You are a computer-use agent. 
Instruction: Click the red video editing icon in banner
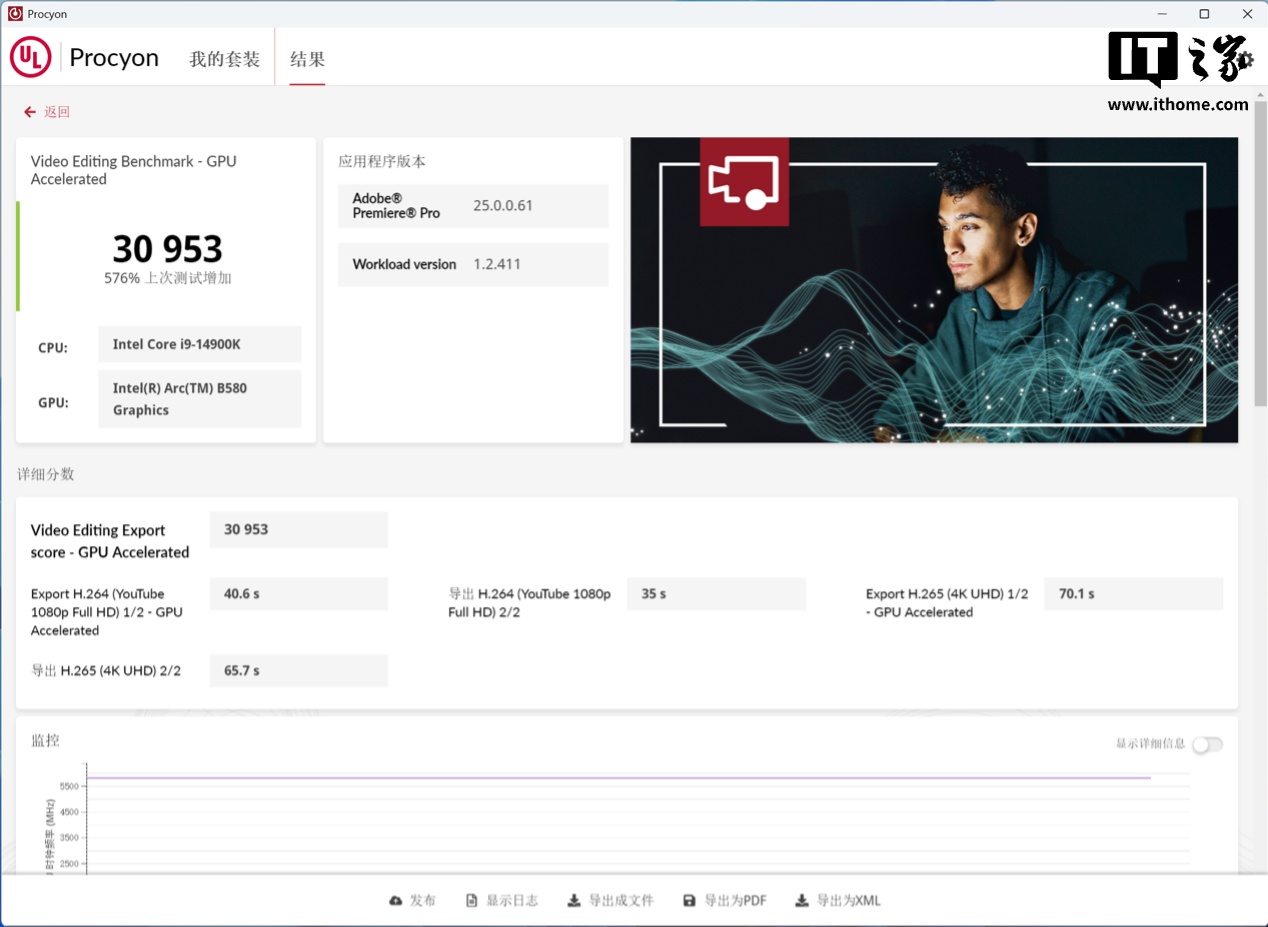point(744,182)
